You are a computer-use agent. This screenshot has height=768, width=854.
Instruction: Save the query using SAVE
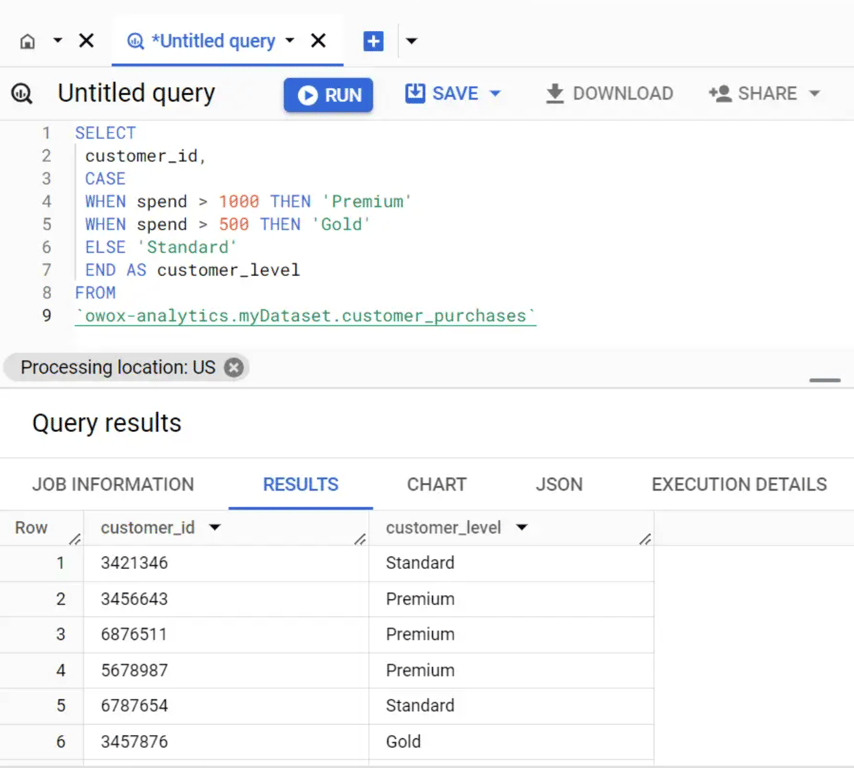(x=442, y=93)
